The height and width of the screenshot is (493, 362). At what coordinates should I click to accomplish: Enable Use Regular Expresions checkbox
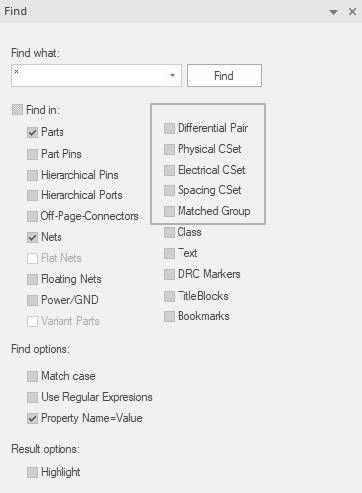click(x=32, y=397)
